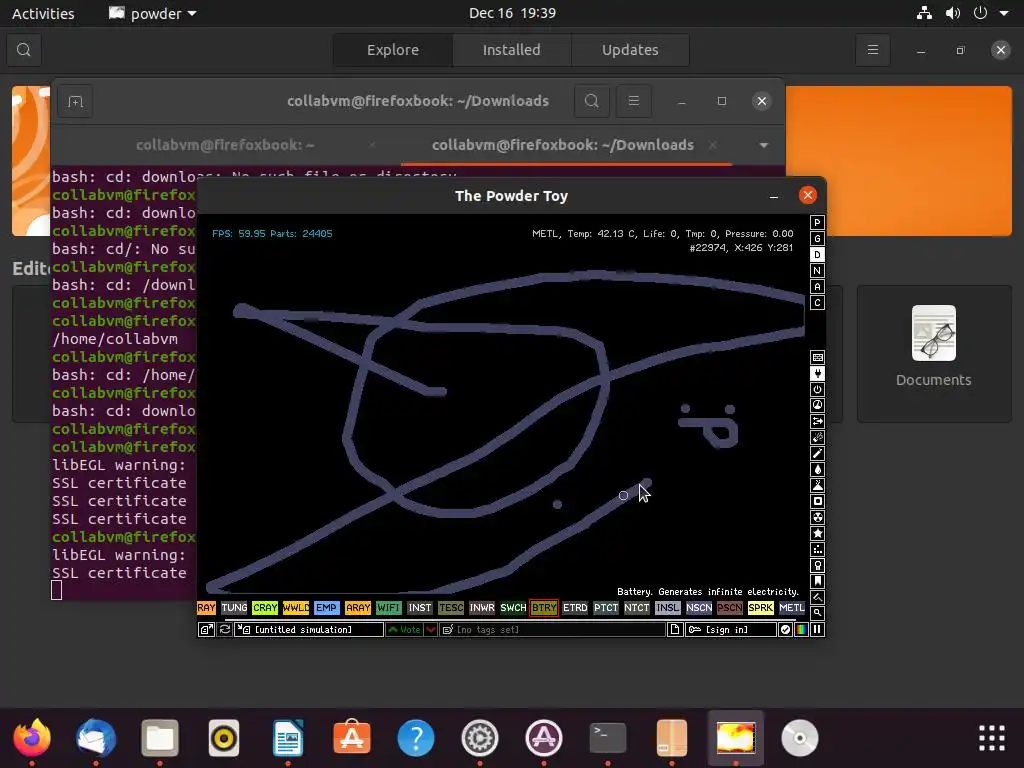This screenshot has width=1024, height=768.
Task: Launch Firefox from the dock
Action: (32, 738)
